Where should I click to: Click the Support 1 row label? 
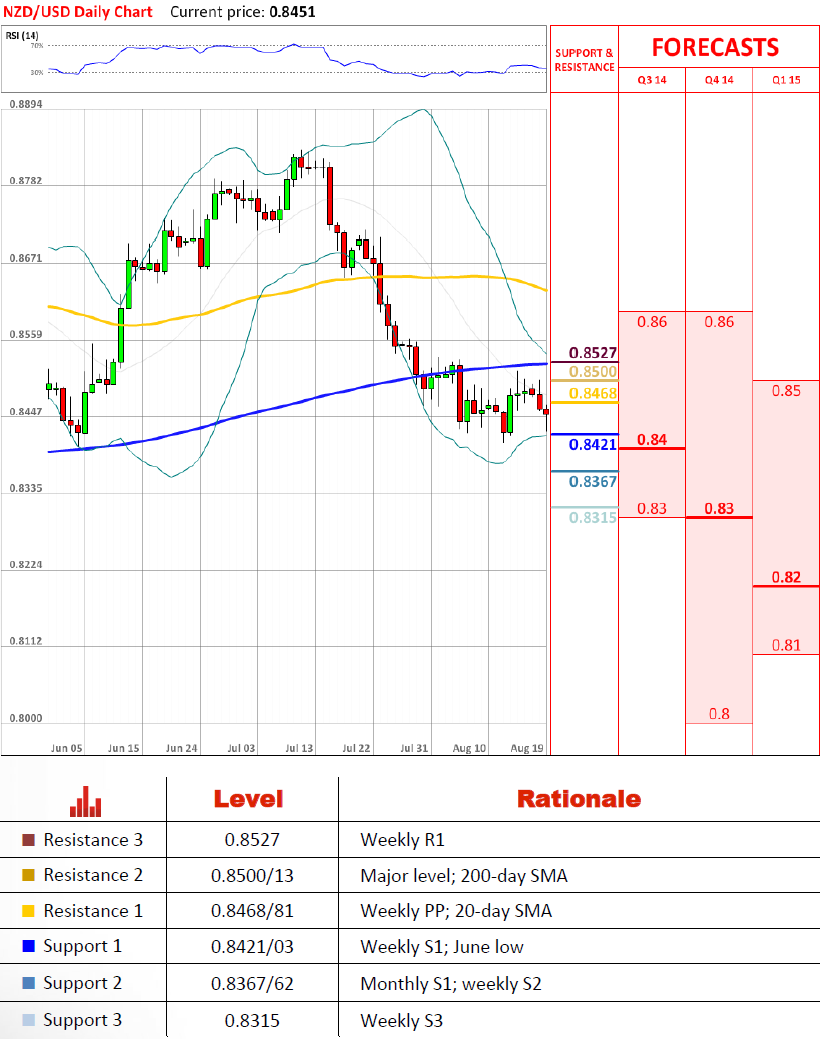point(83,947)
